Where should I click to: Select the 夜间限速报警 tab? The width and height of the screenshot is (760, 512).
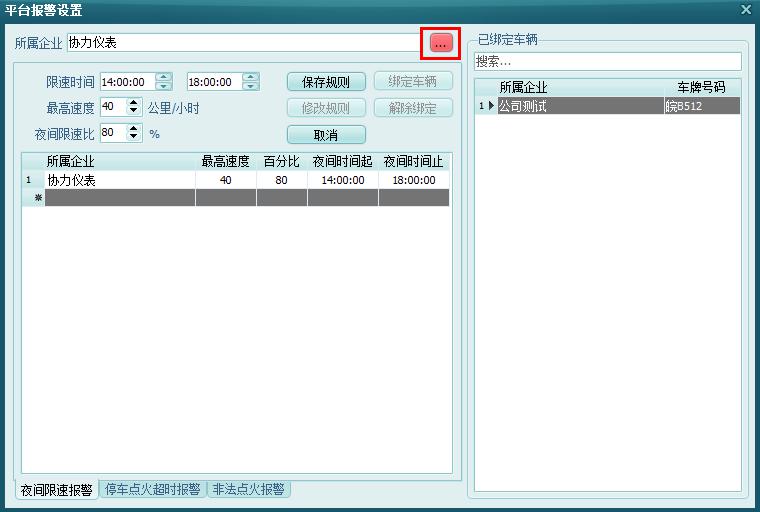click(56, 490)
